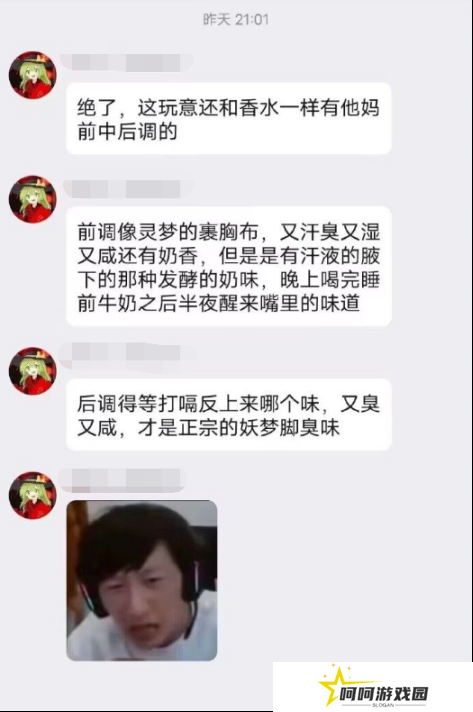Tap blurred username above the photo message

(x=123, y=480)
